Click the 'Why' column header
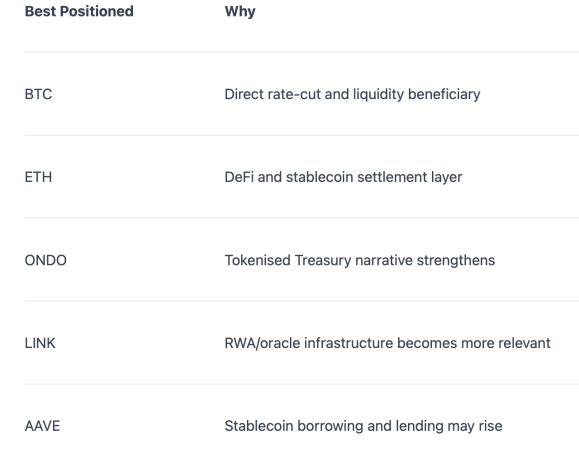 coord(240,12)
